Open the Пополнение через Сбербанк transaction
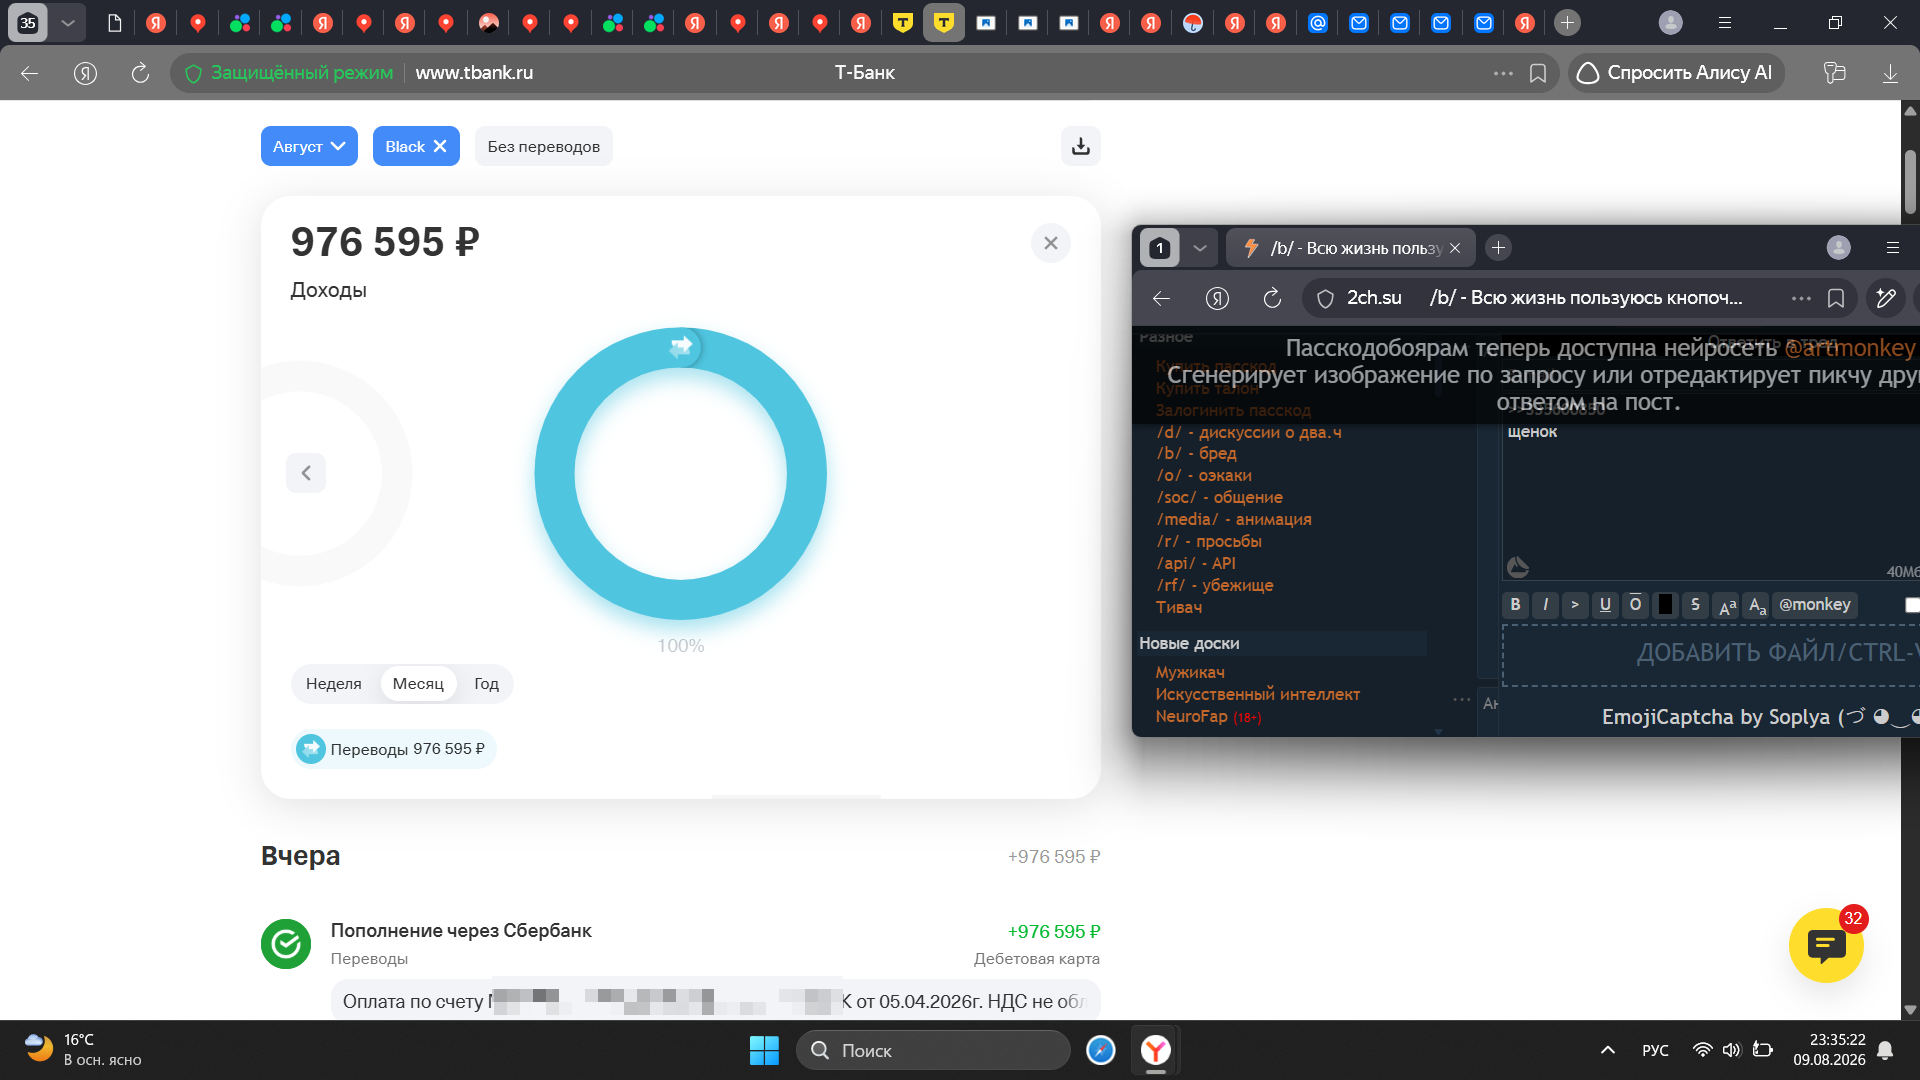1920x1080 pixels. pyautogui.click(x=680, y=944)
